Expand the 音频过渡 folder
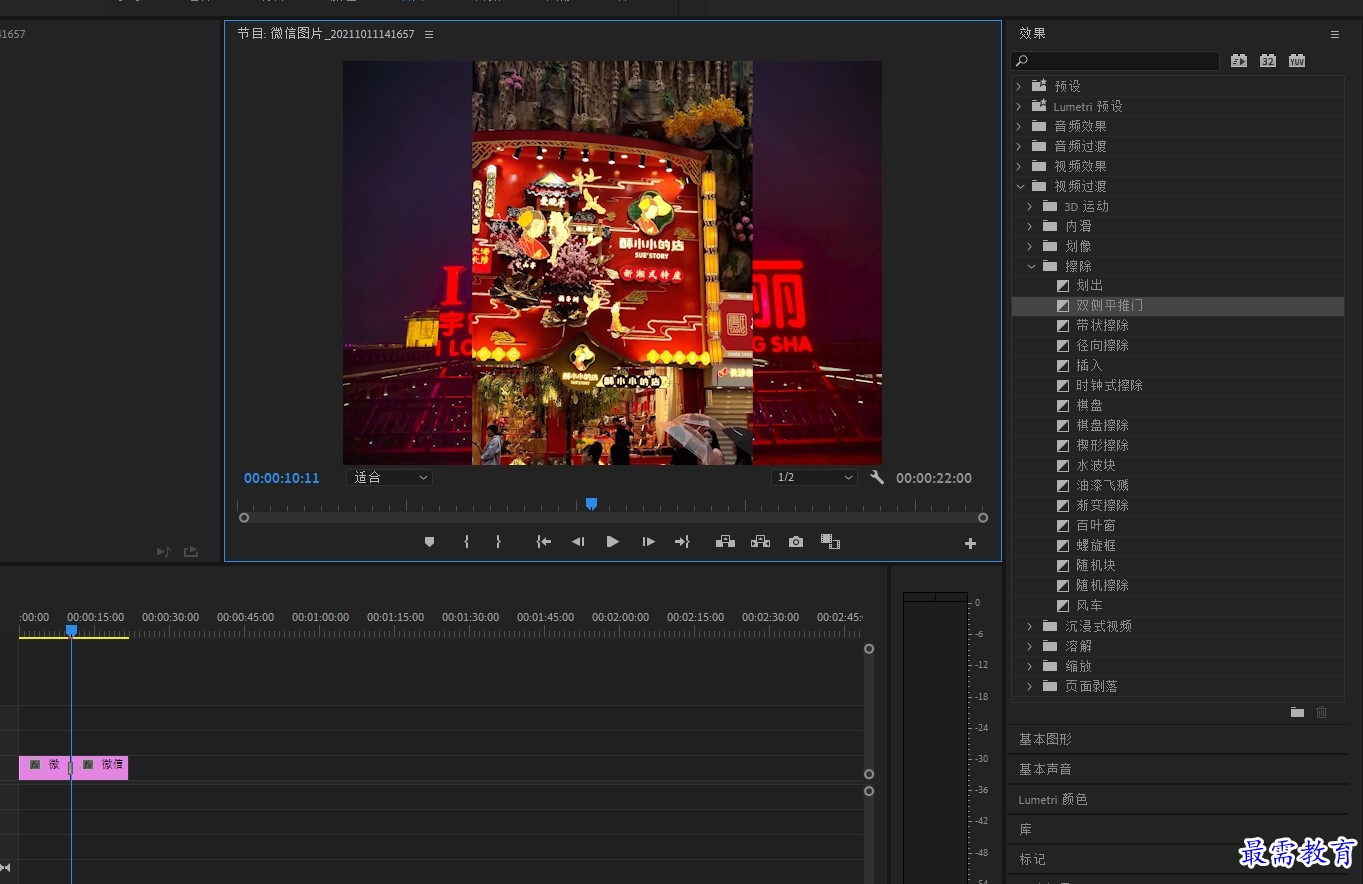The image size is (1363, 884). coord(1019,146)
